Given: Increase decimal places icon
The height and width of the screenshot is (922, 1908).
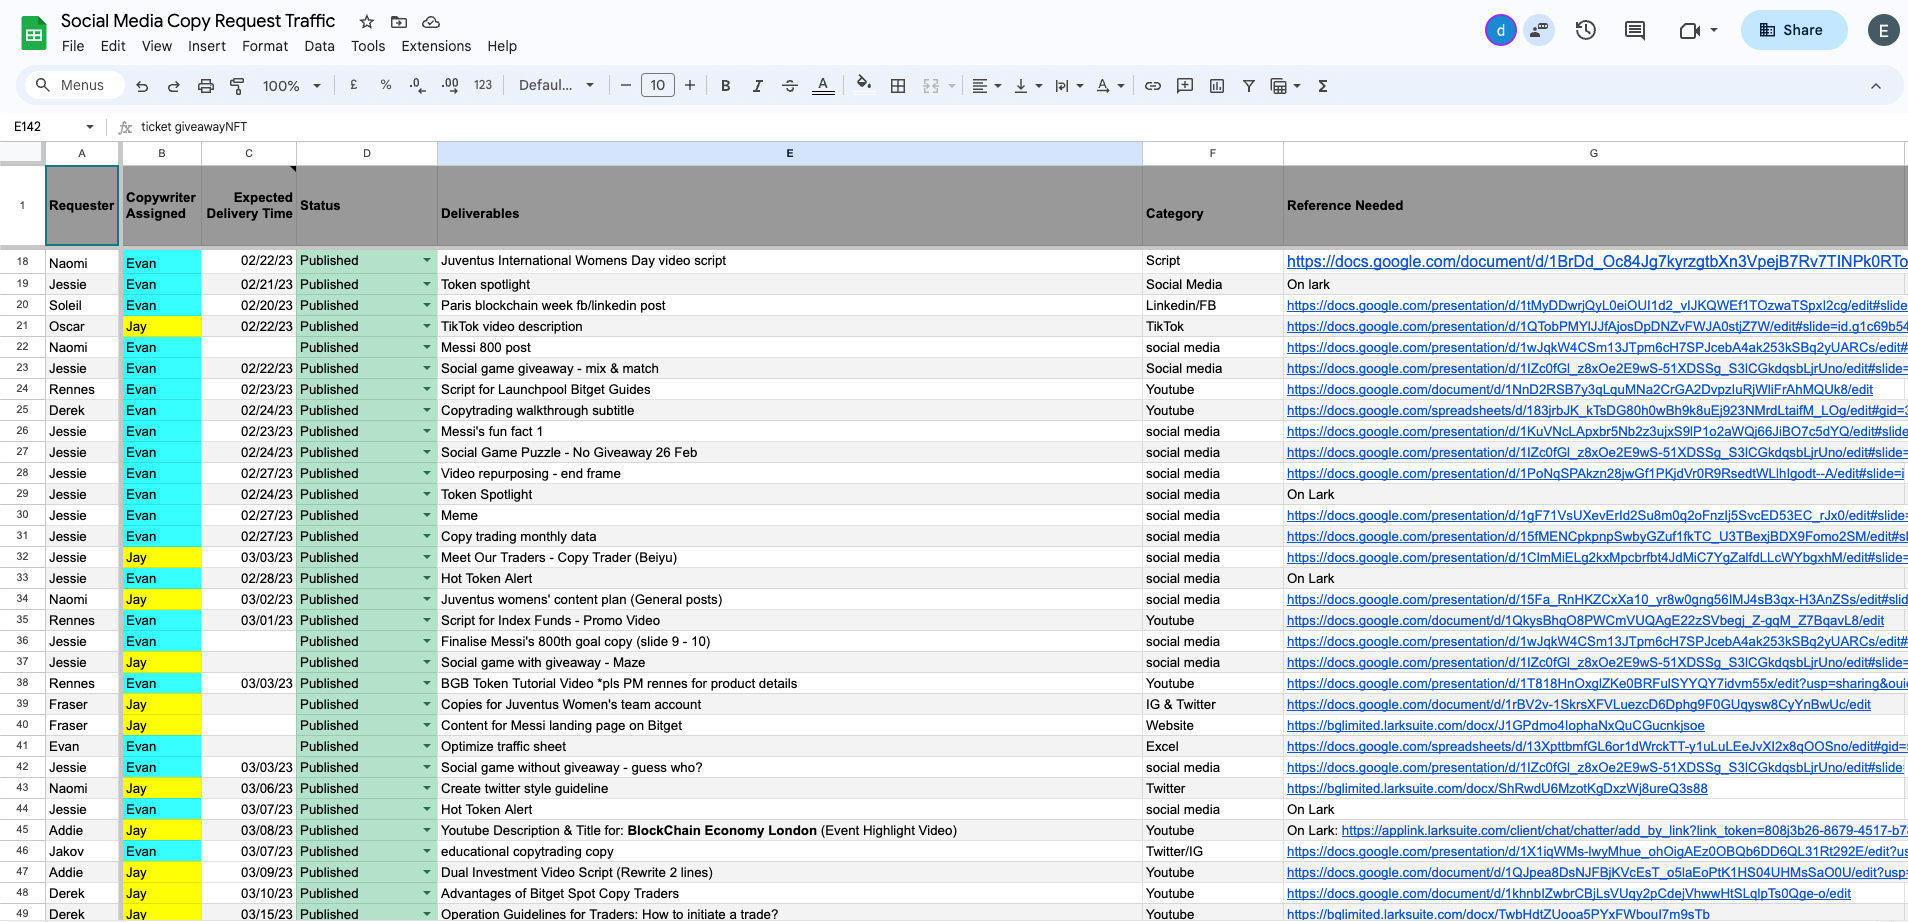Looking at the screenshot, I should [x=450, y=86].
